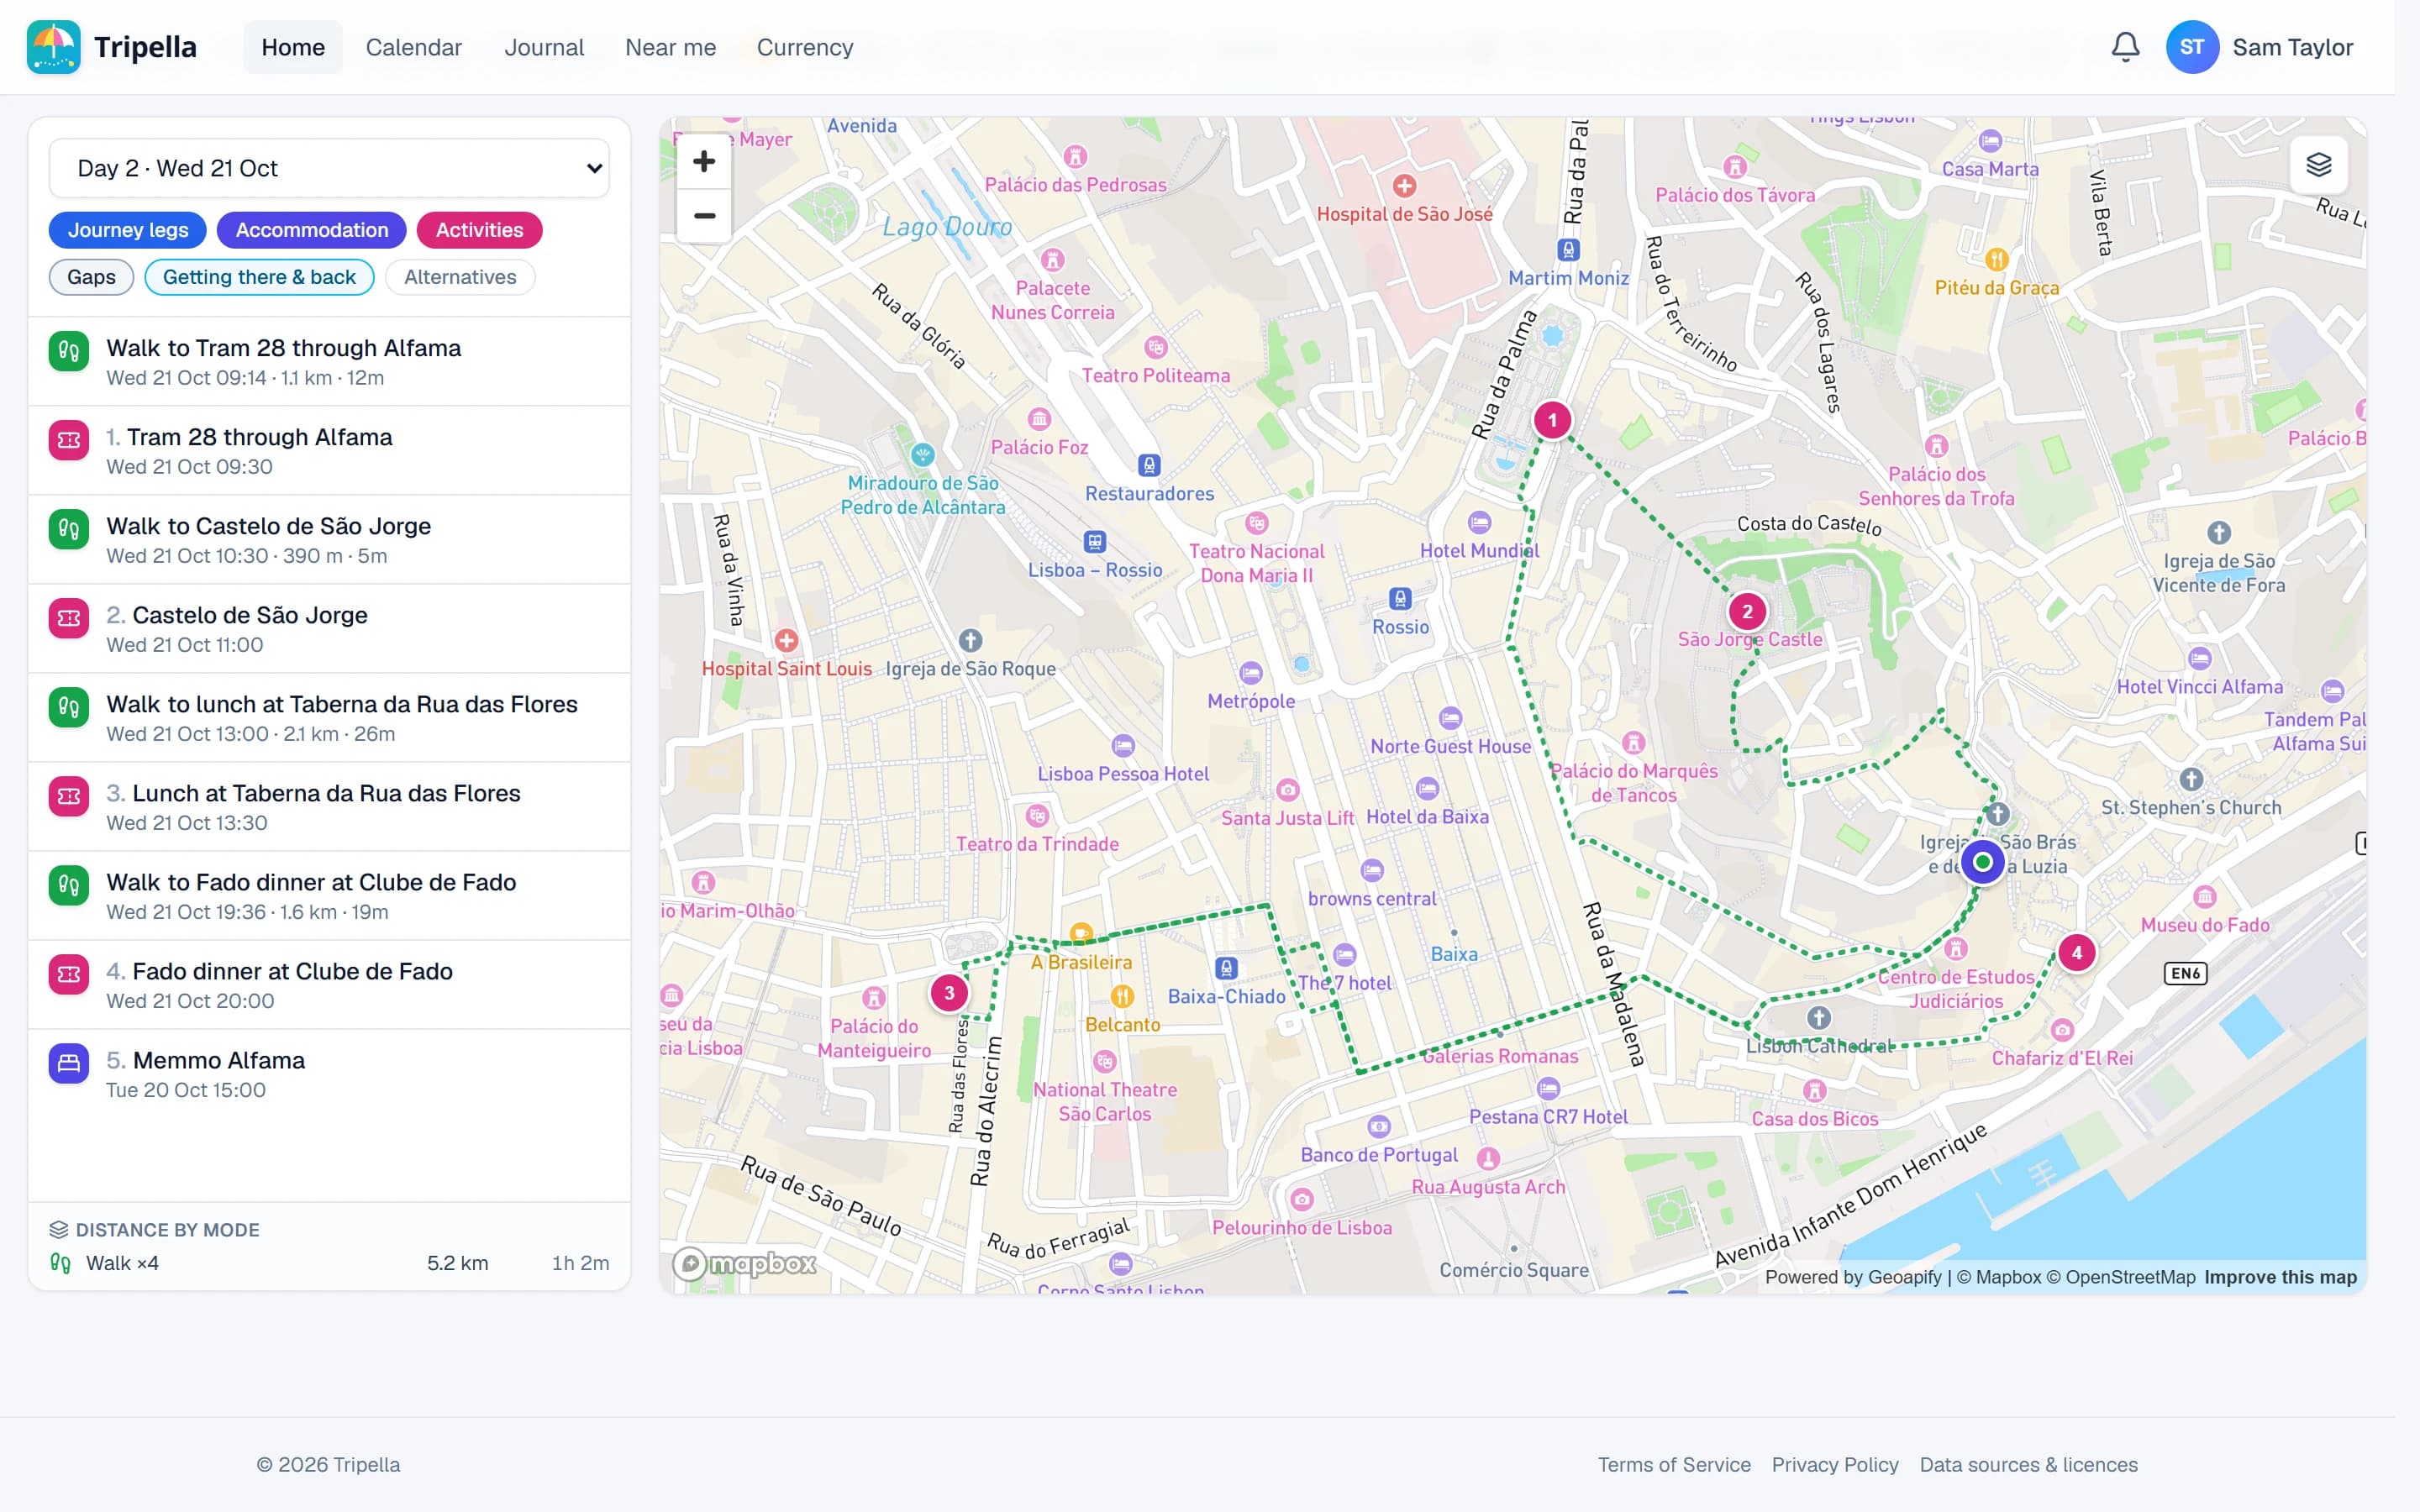2420x1512 pixels.
Task: Toggle the Alternatives filter chip
Action: [460, 277]
